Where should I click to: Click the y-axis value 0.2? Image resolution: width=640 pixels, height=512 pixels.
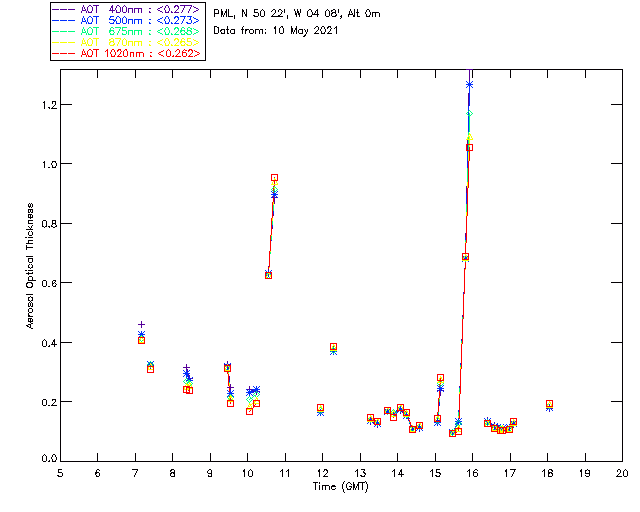(x=49, y=402)
